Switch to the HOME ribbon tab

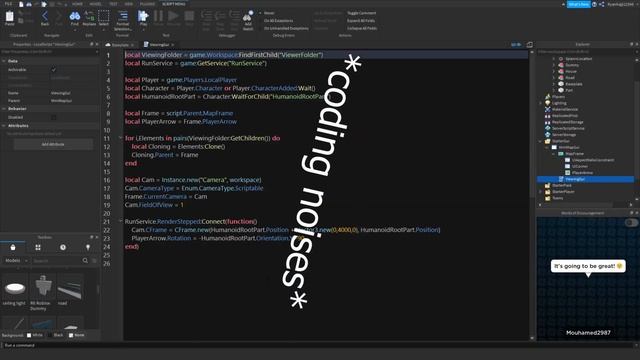[77, 4]
